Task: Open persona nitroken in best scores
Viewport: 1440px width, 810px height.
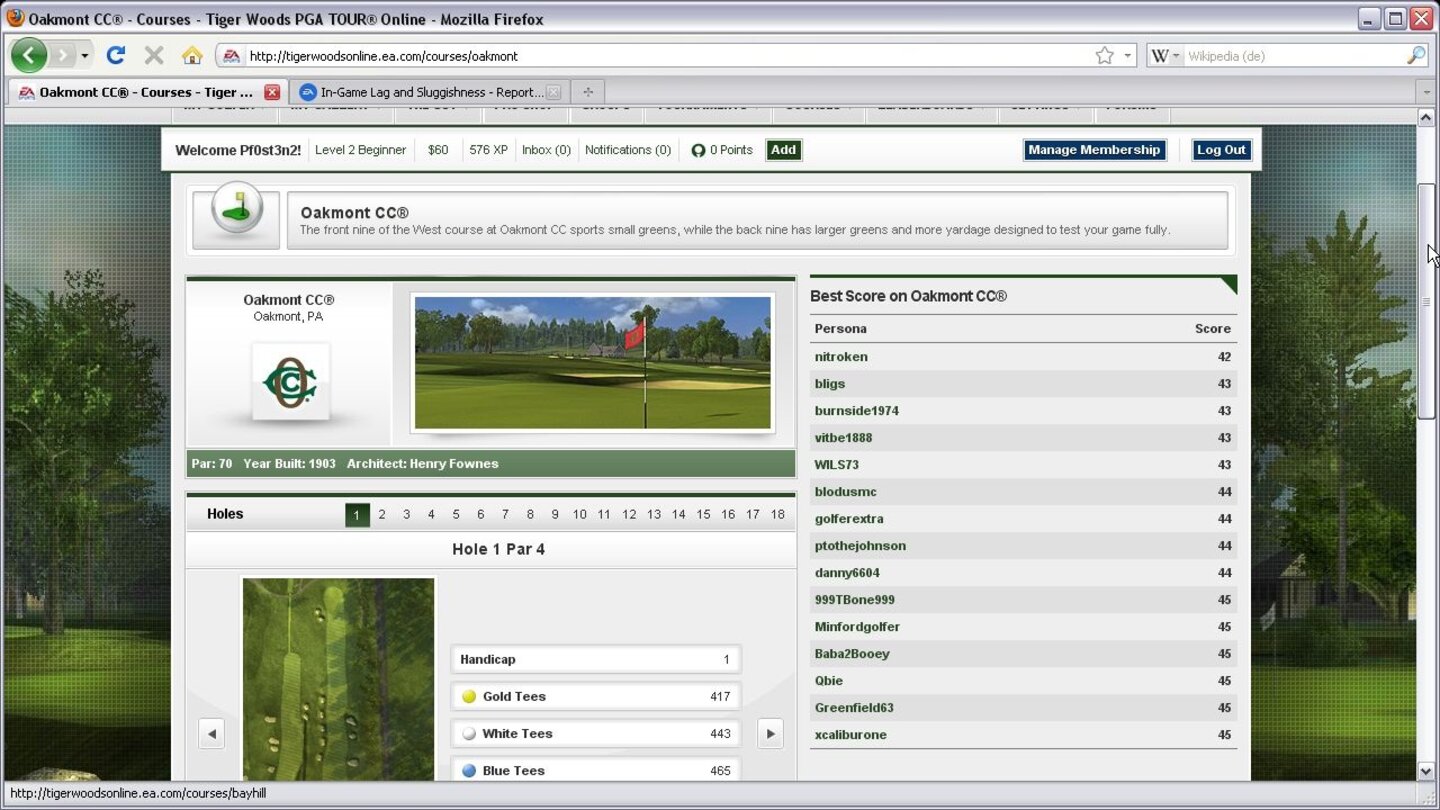Action: (x=841, y=357)
